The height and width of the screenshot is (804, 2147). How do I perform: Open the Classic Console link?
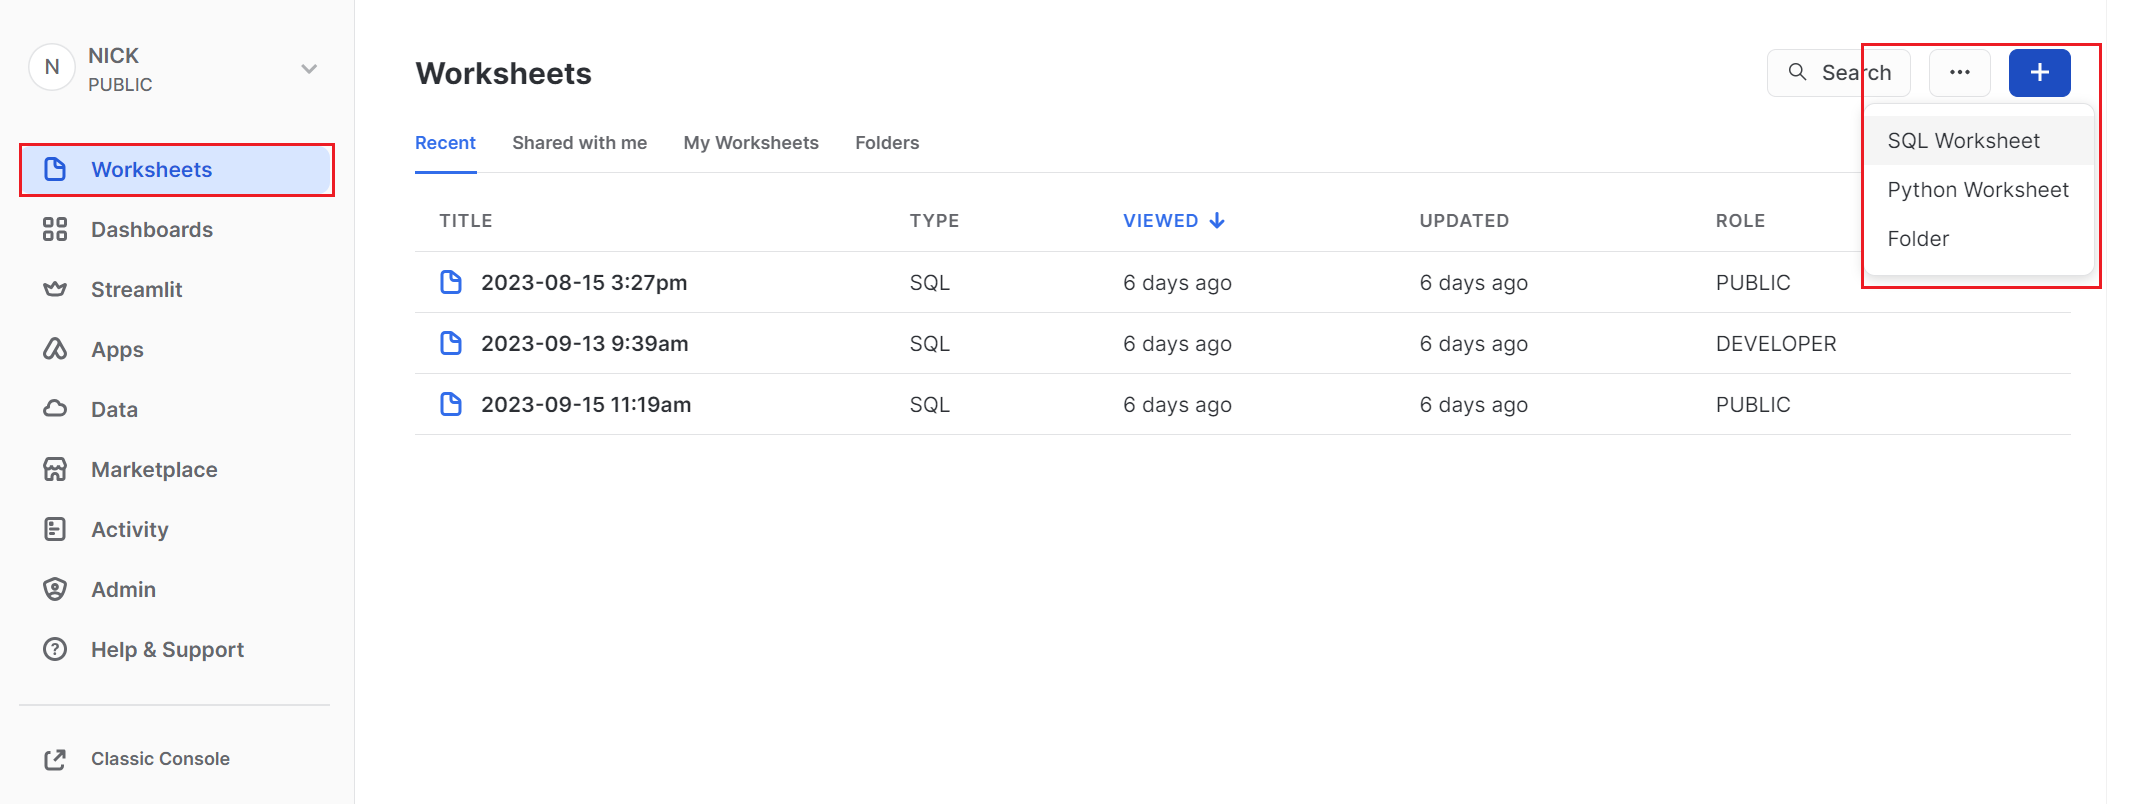pos(160,759)
